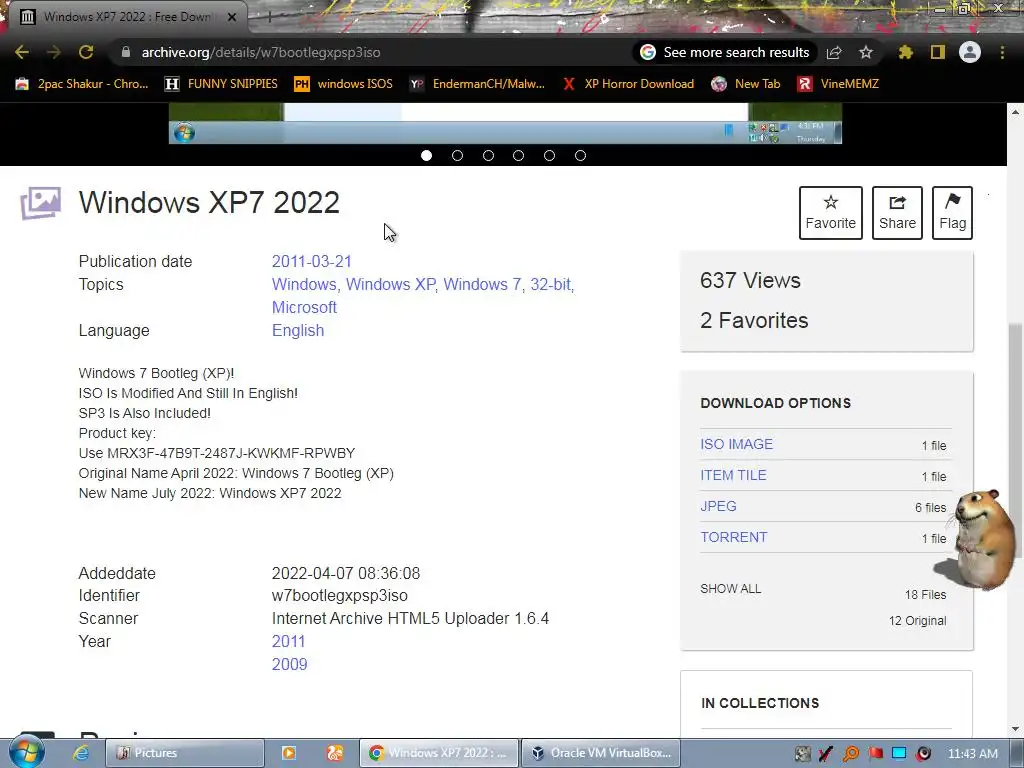Open the year 2009 link
Image resolution: width=1024 pixels, height=768 pixels.
(x=289, y=664)
